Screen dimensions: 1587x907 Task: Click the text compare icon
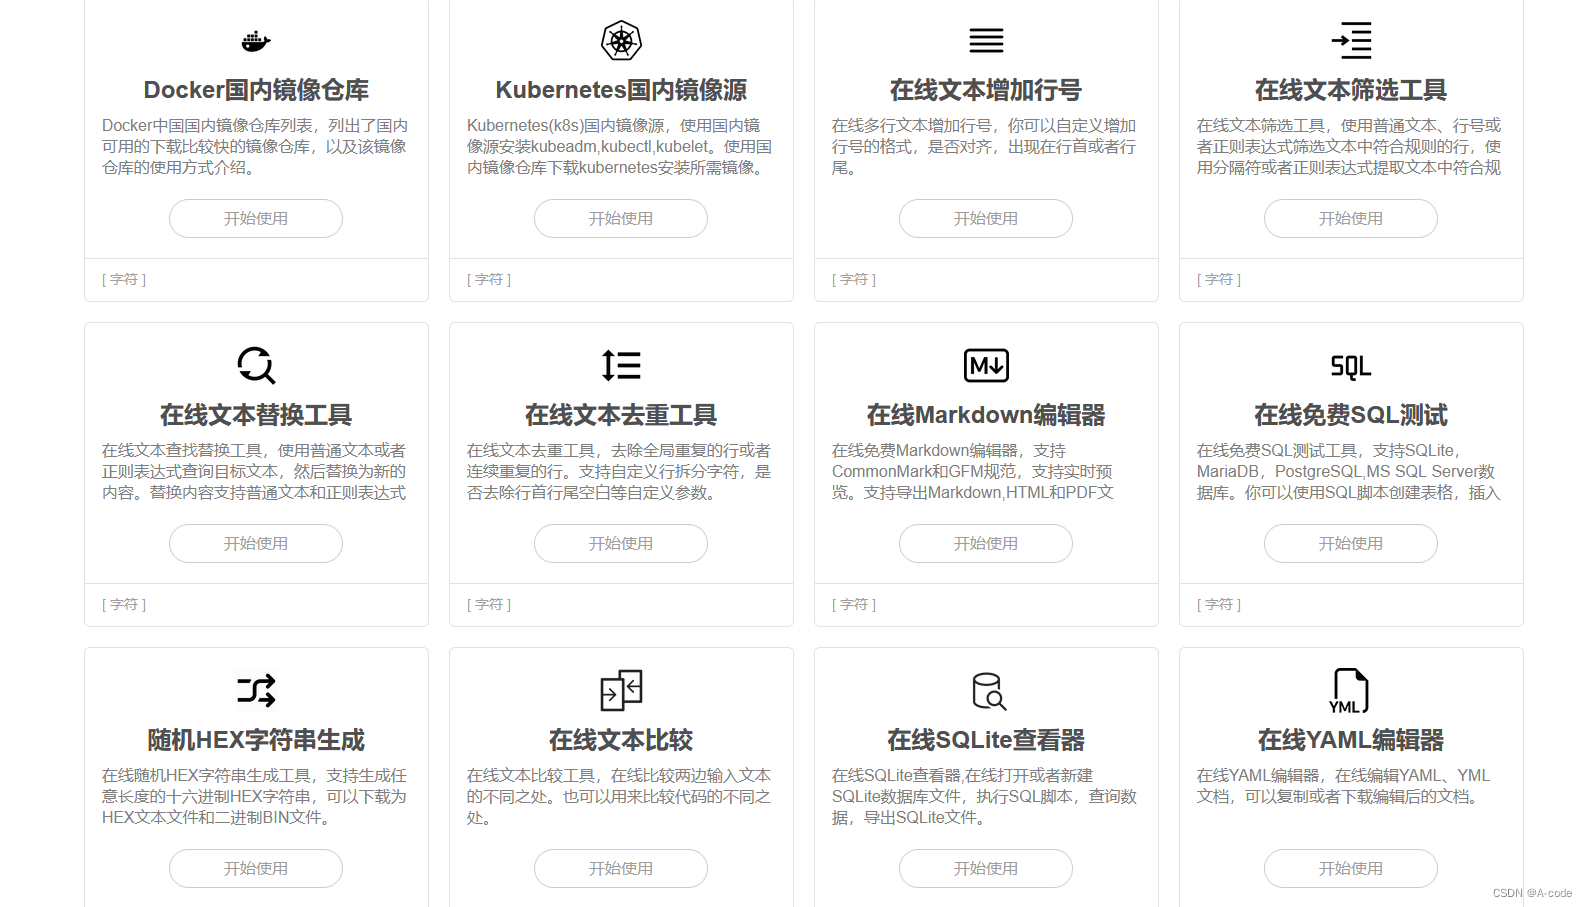(x=621, y=691)
